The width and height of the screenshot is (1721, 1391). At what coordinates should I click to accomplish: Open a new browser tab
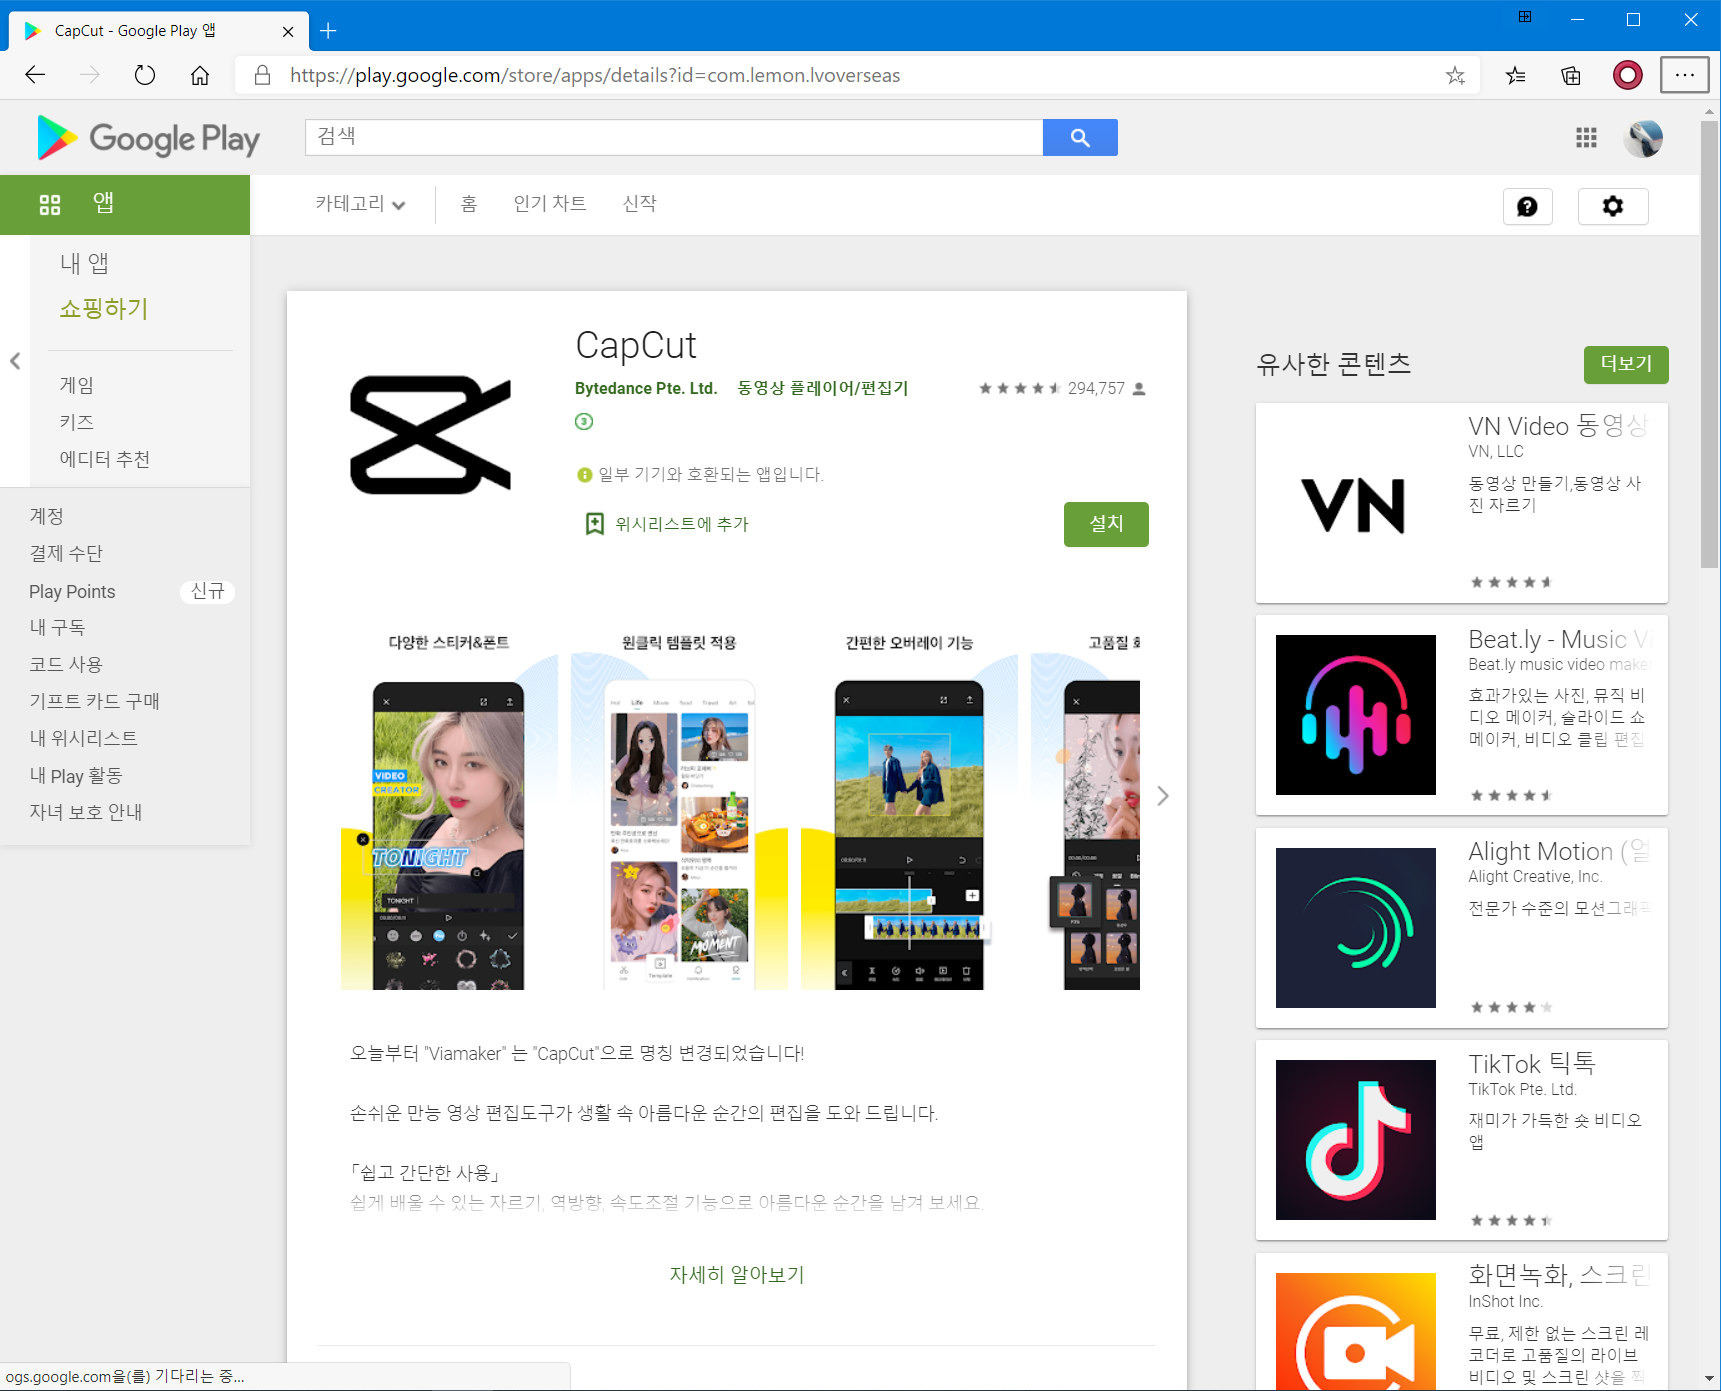click(x=328, y=31)
